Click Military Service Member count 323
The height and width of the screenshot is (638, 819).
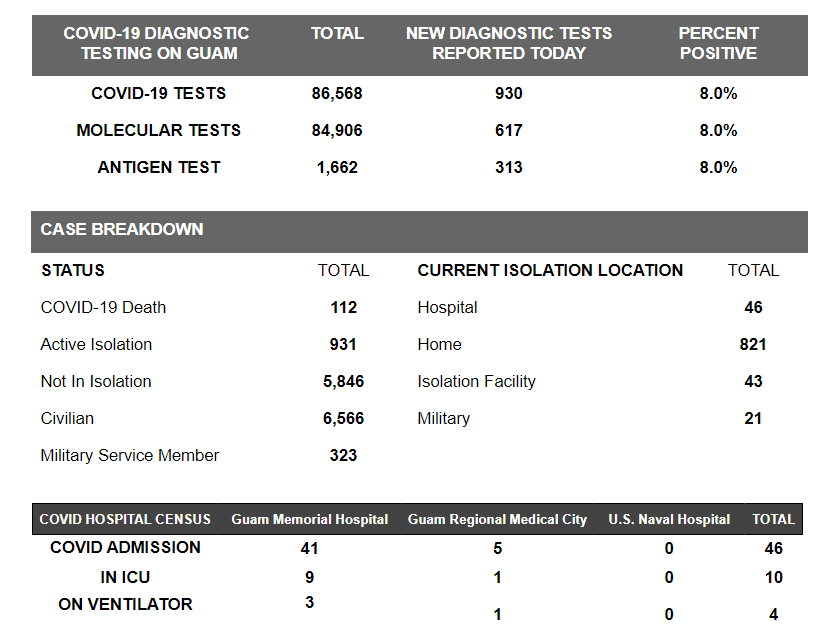pyautogui.click(x=343, y=456)
